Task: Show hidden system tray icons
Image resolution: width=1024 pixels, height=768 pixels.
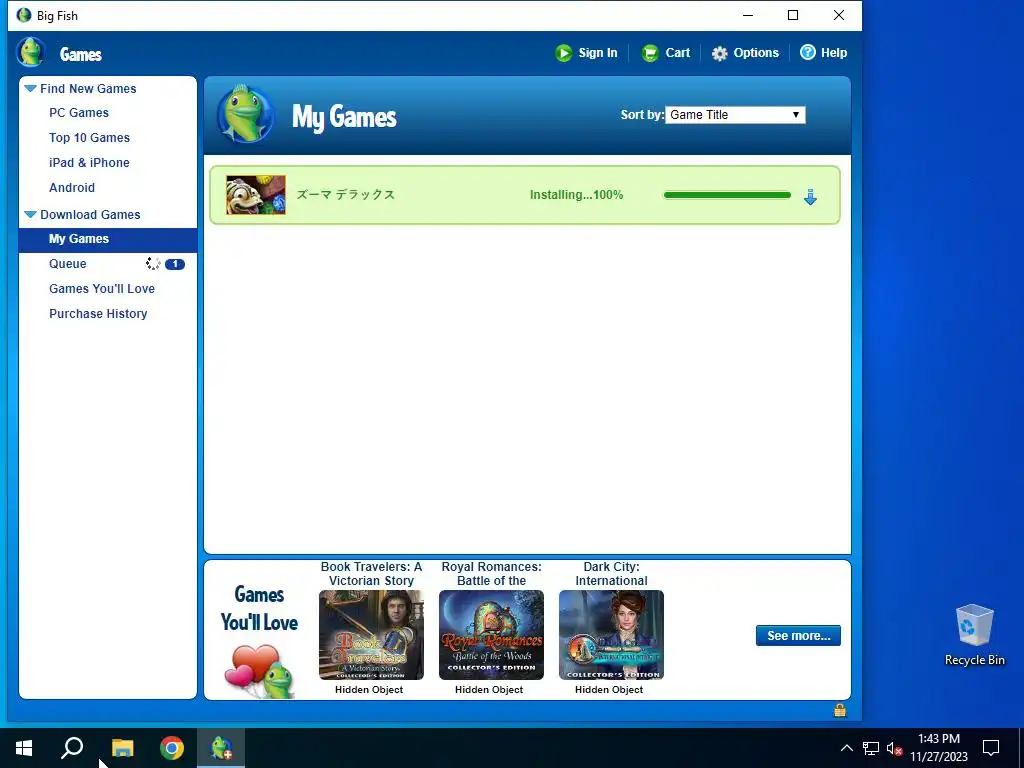Action: (846, 748)
